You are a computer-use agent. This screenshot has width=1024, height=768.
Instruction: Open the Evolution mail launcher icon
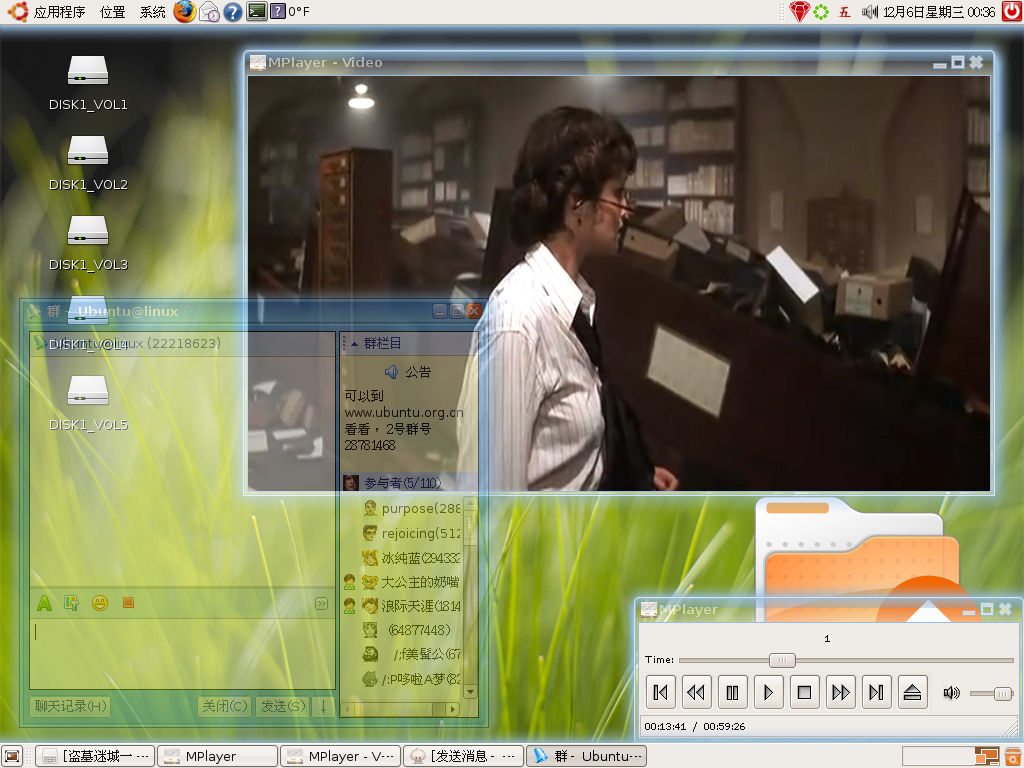[x=209, y=12]
